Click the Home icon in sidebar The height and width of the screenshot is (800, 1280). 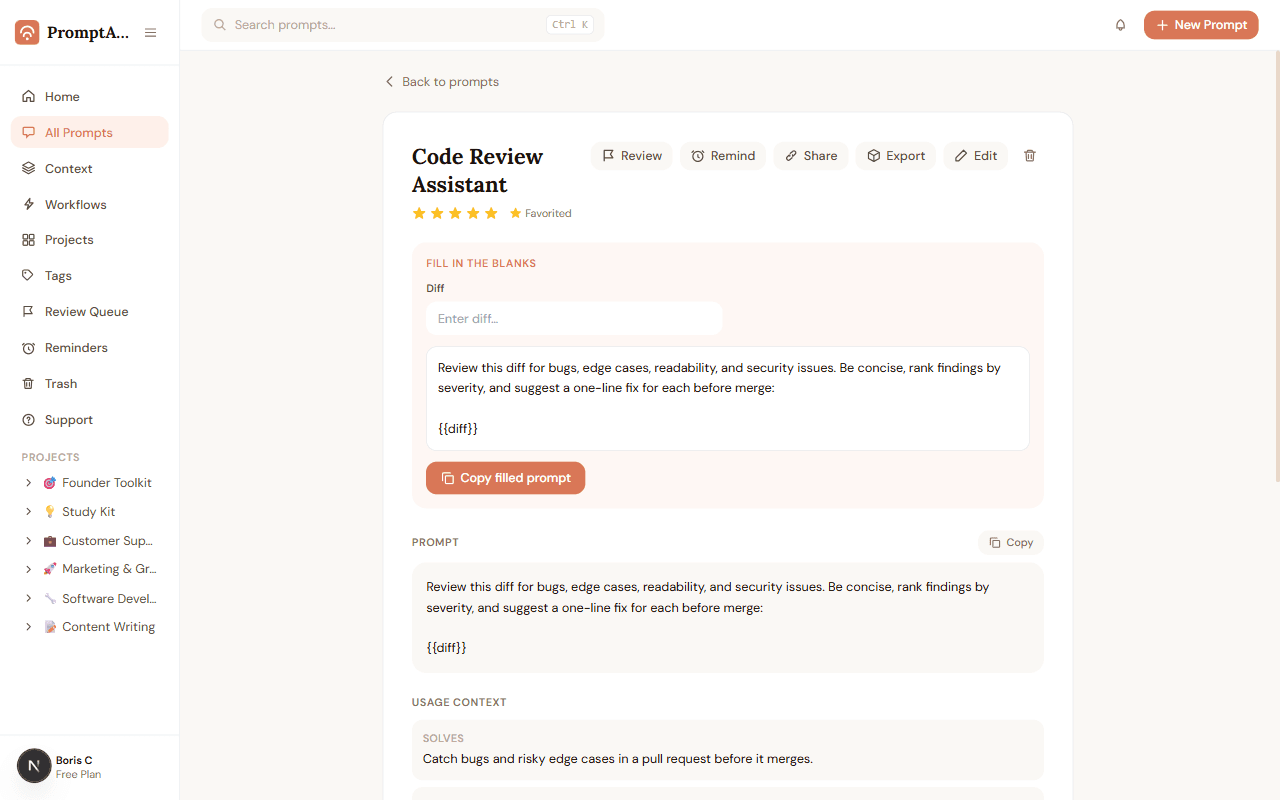click(x=28, y=97)
